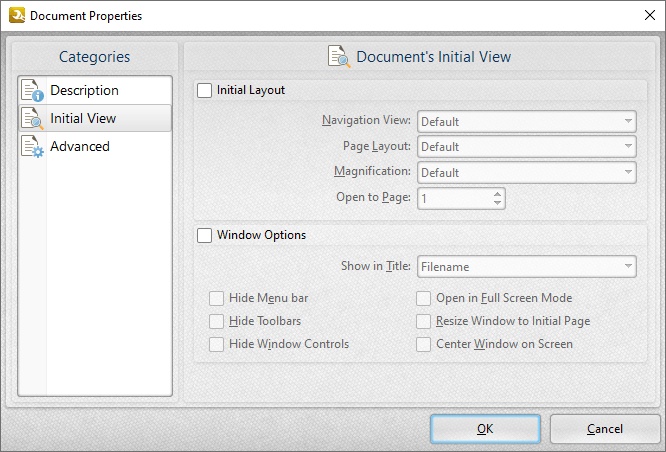Enable the Initial Layout checkbox

point(204,90)
